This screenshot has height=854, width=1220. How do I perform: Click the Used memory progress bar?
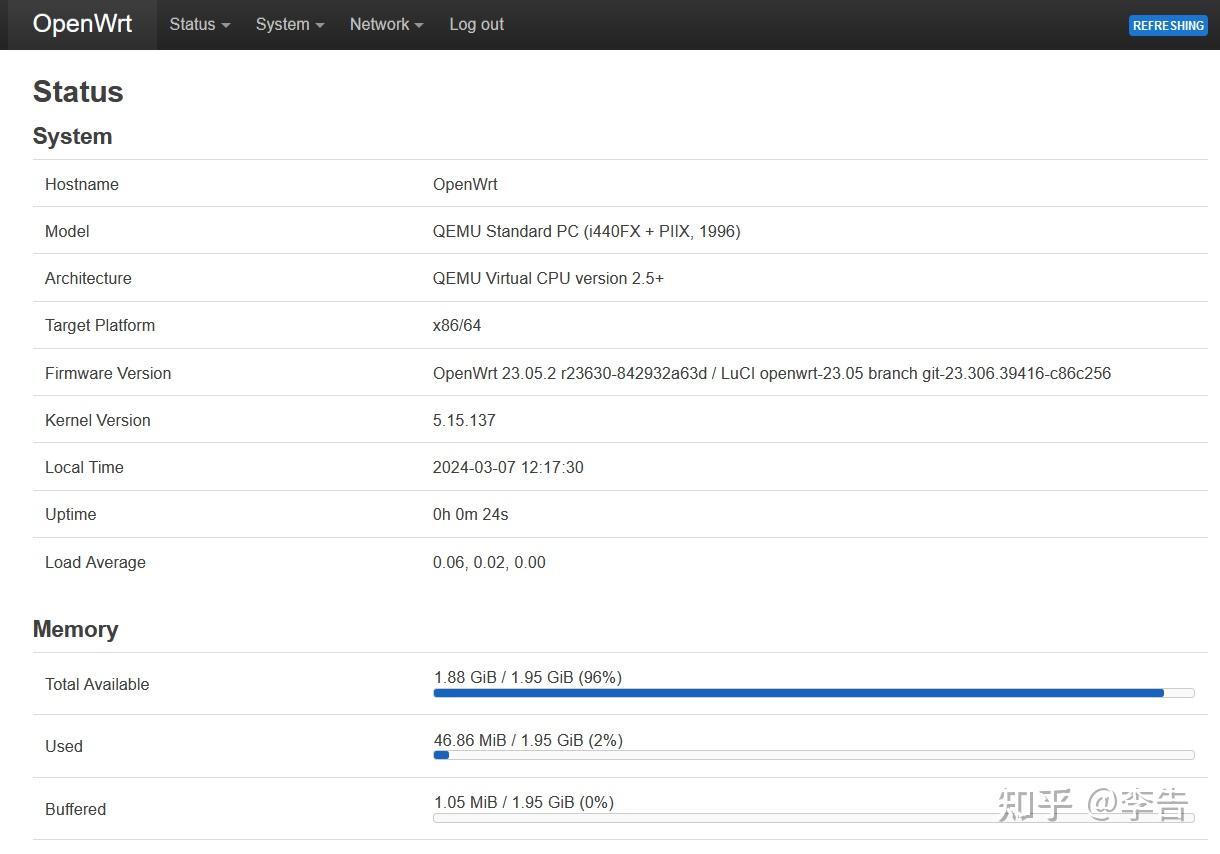pos(814,755)
